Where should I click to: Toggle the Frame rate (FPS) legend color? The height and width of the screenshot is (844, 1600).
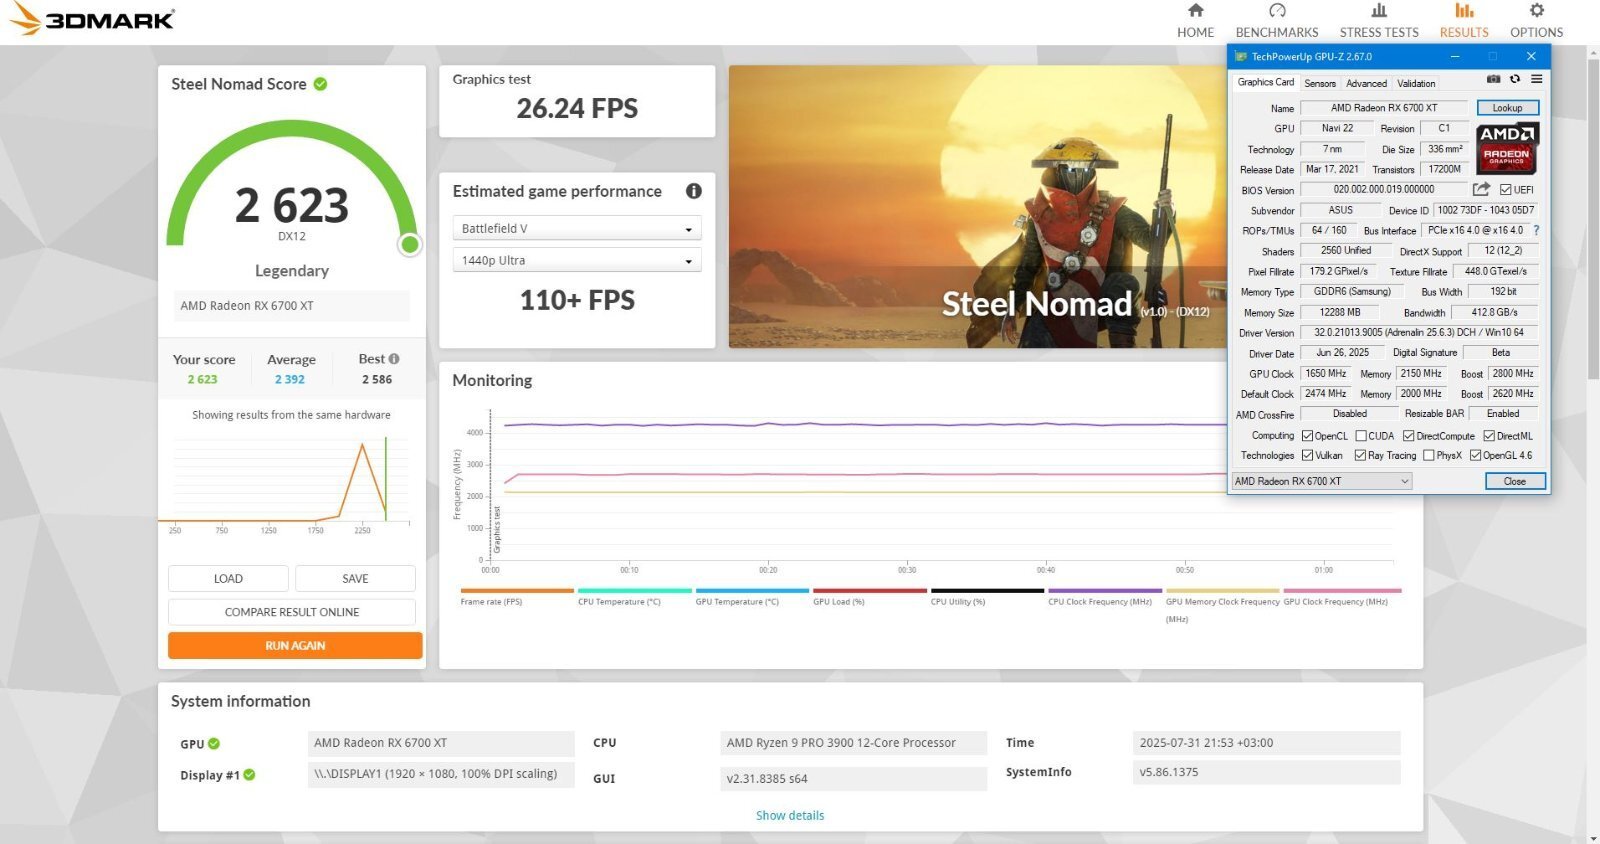coord(517,591)
